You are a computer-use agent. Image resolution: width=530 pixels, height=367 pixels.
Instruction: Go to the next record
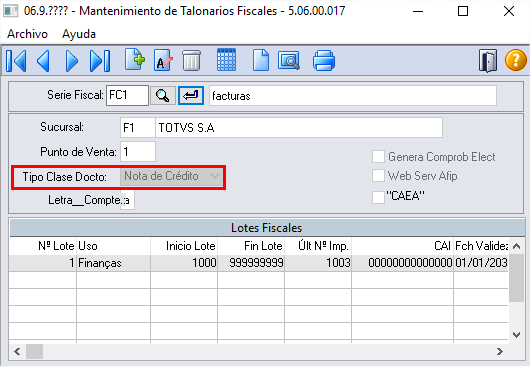(x=71, y=61)
